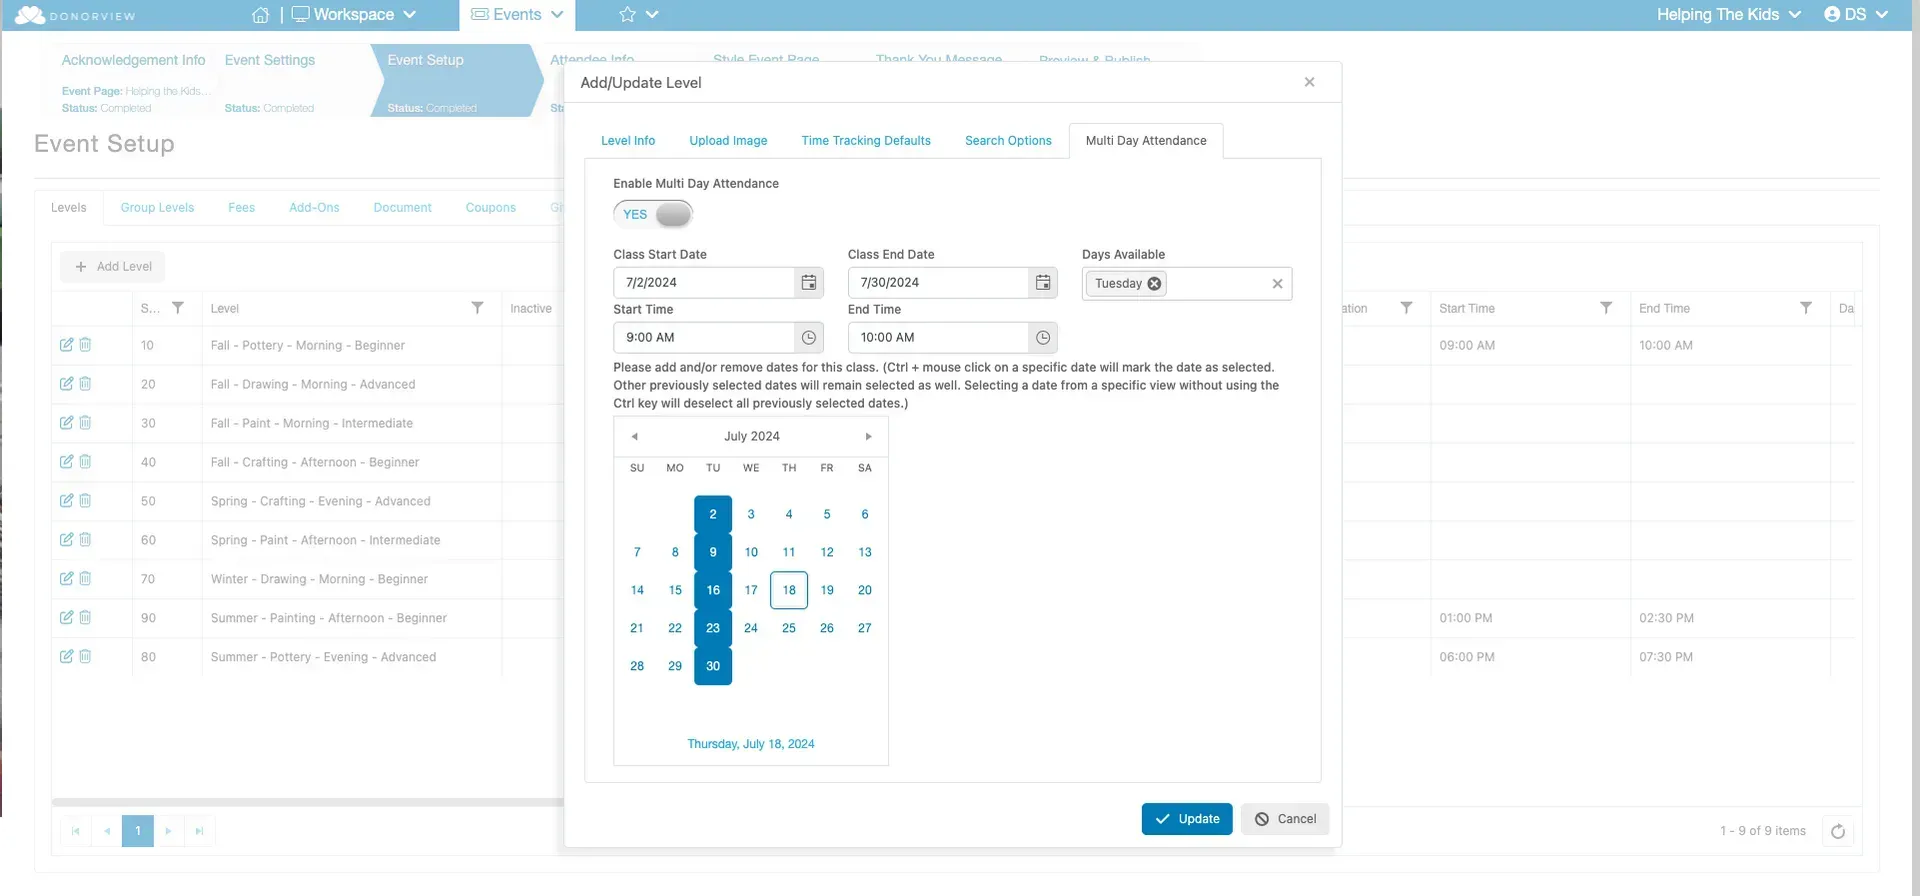Click the Start Time input field

coord(704,338)
